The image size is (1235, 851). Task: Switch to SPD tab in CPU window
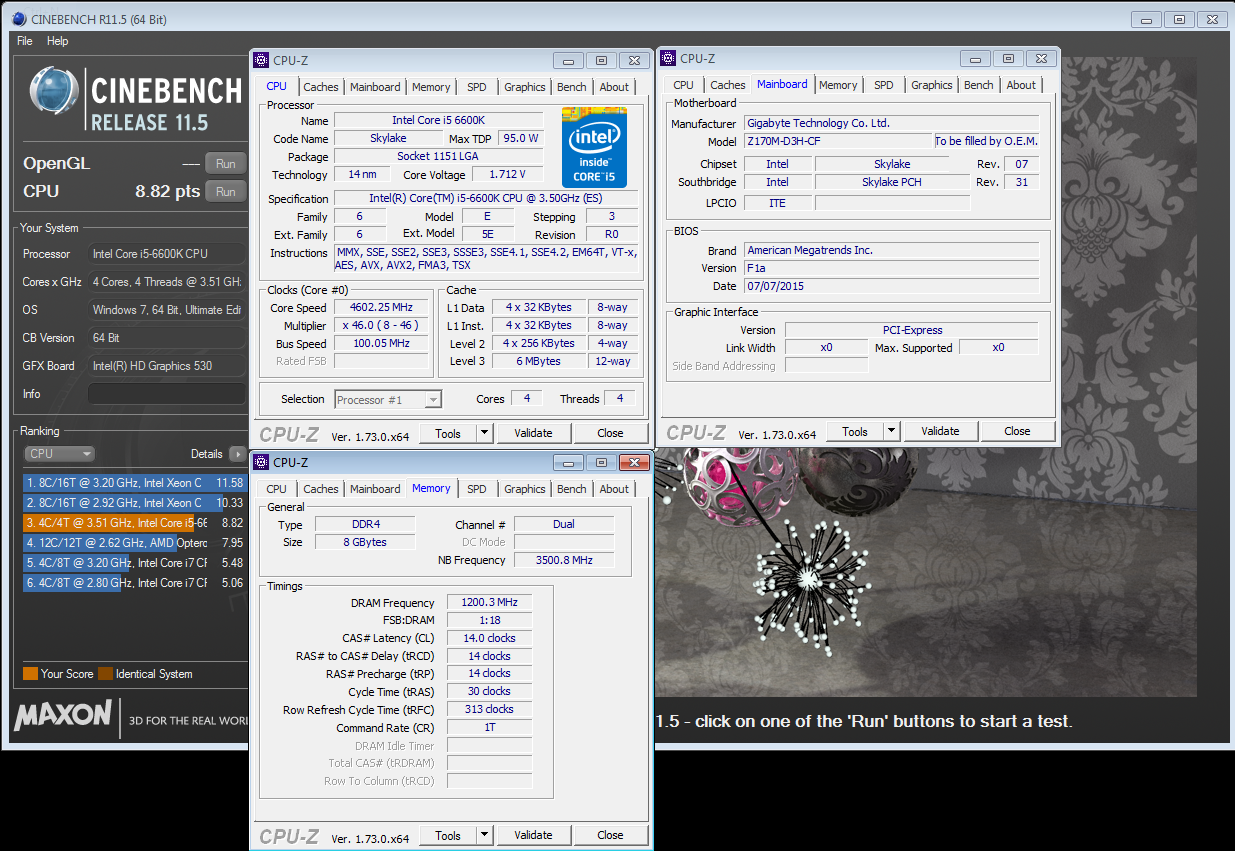pos(477,87)
